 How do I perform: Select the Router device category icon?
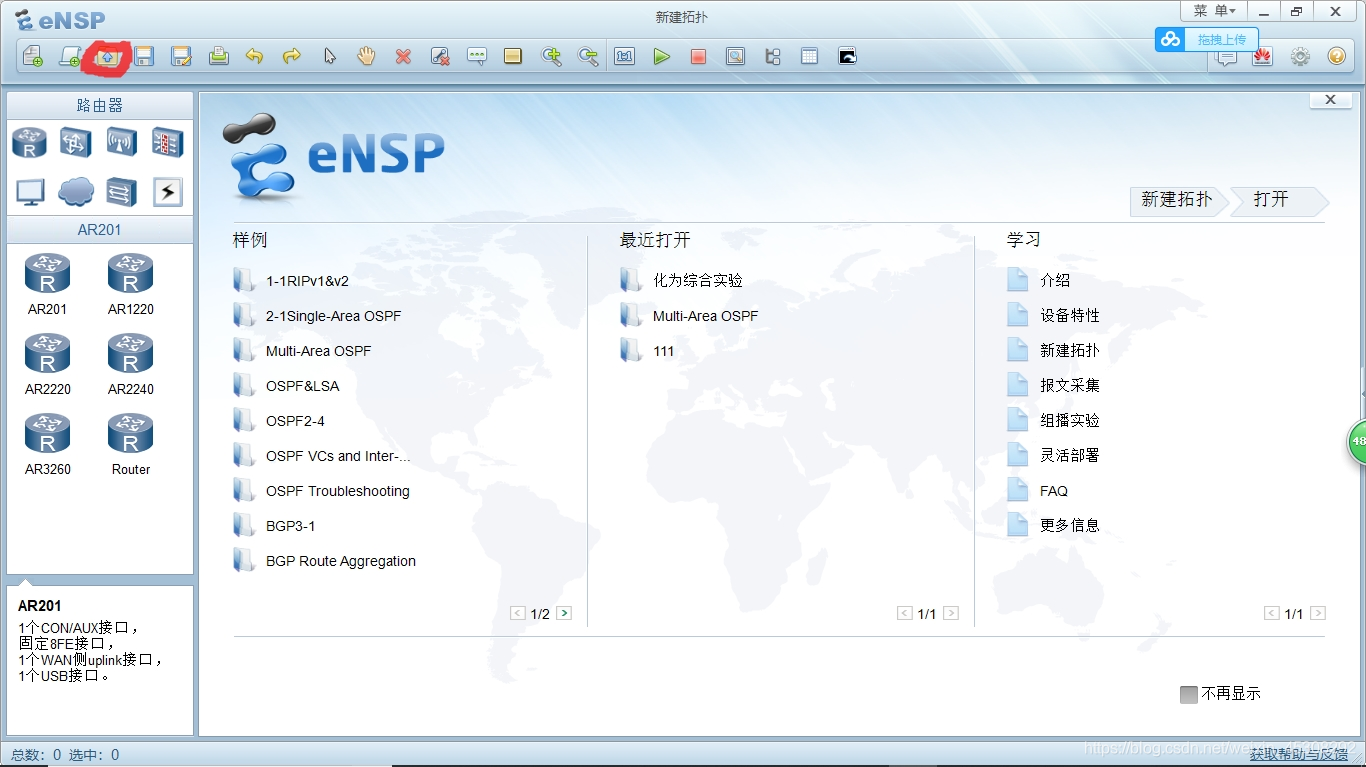30,143
